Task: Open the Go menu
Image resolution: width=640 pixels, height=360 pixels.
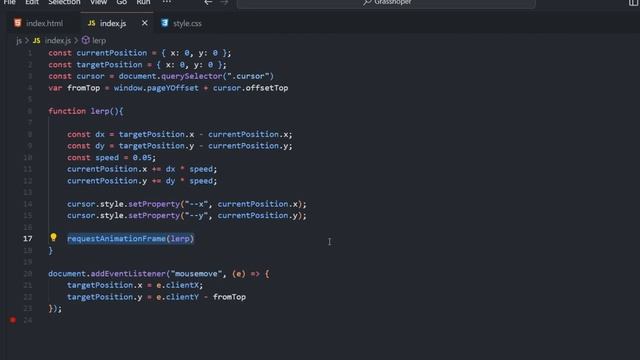Action: 122,2
